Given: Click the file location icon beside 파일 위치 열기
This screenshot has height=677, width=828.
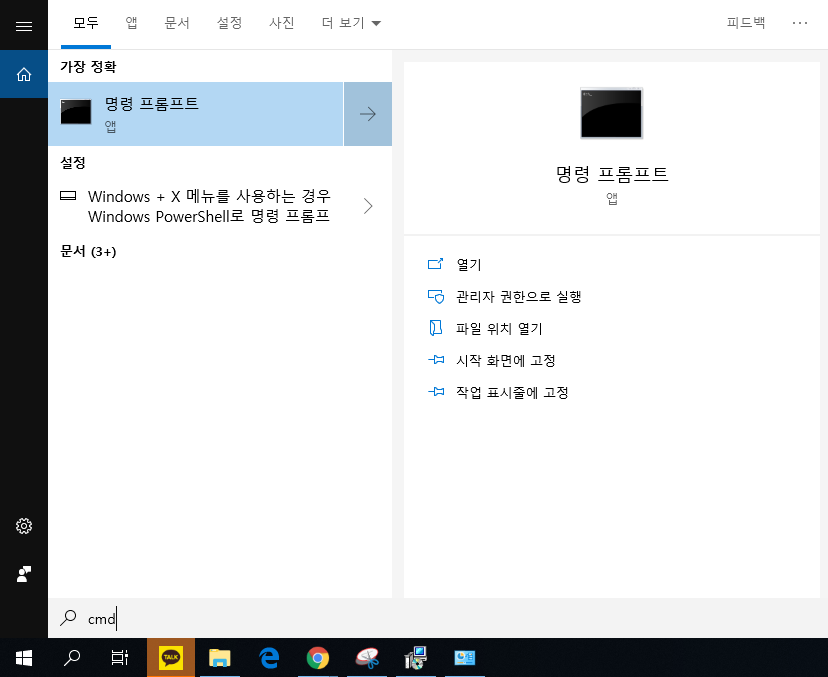Looking at the screenshot, I should click(x=436, y=328).
